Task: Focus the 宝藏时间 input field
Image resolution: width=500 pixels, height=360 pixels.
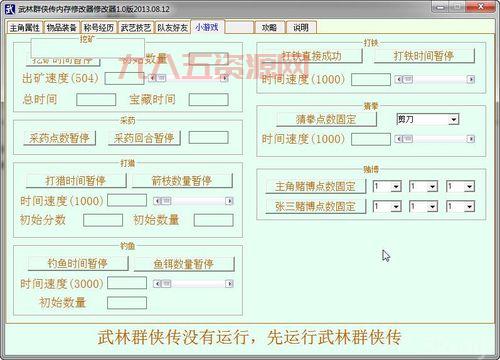Action: 209,100
